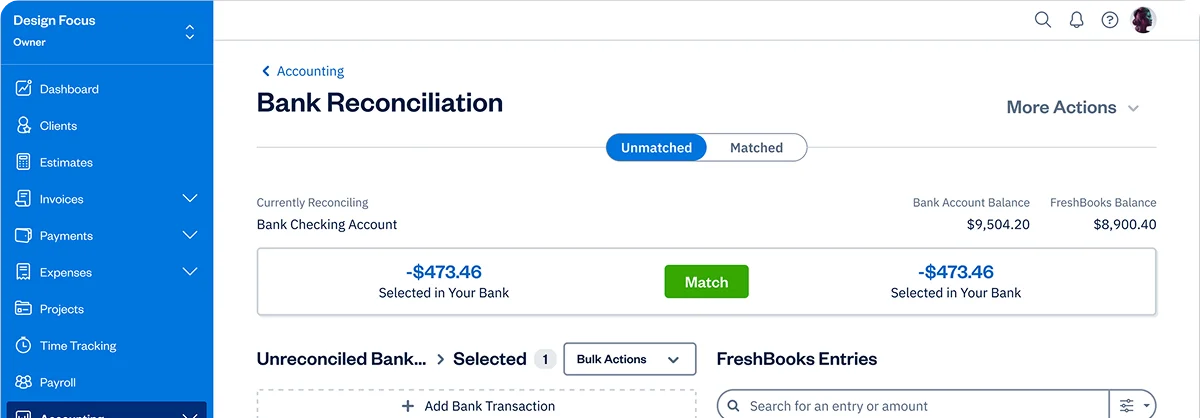This screenshot has height=418, width=1200.
Task: Open the Bulk Actions dropdown
Action: click(x=629, y=359)
